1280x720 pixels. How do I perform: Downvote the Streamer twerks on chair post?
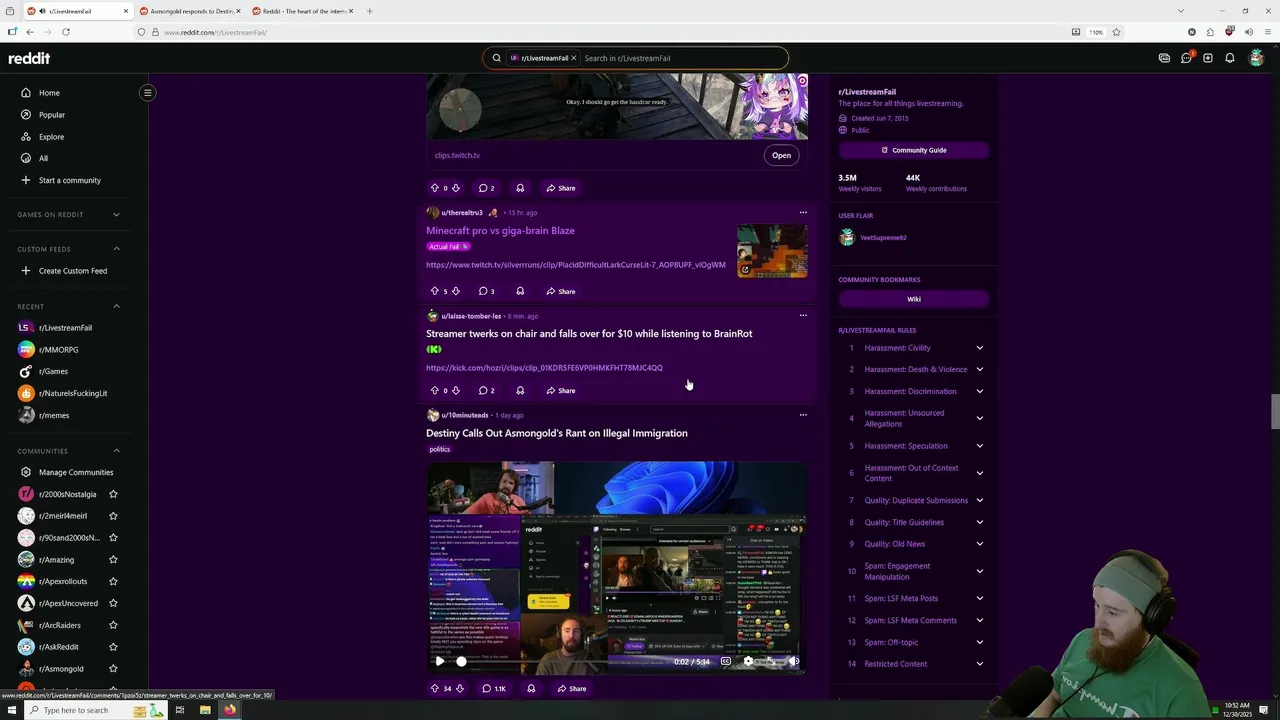456,390
